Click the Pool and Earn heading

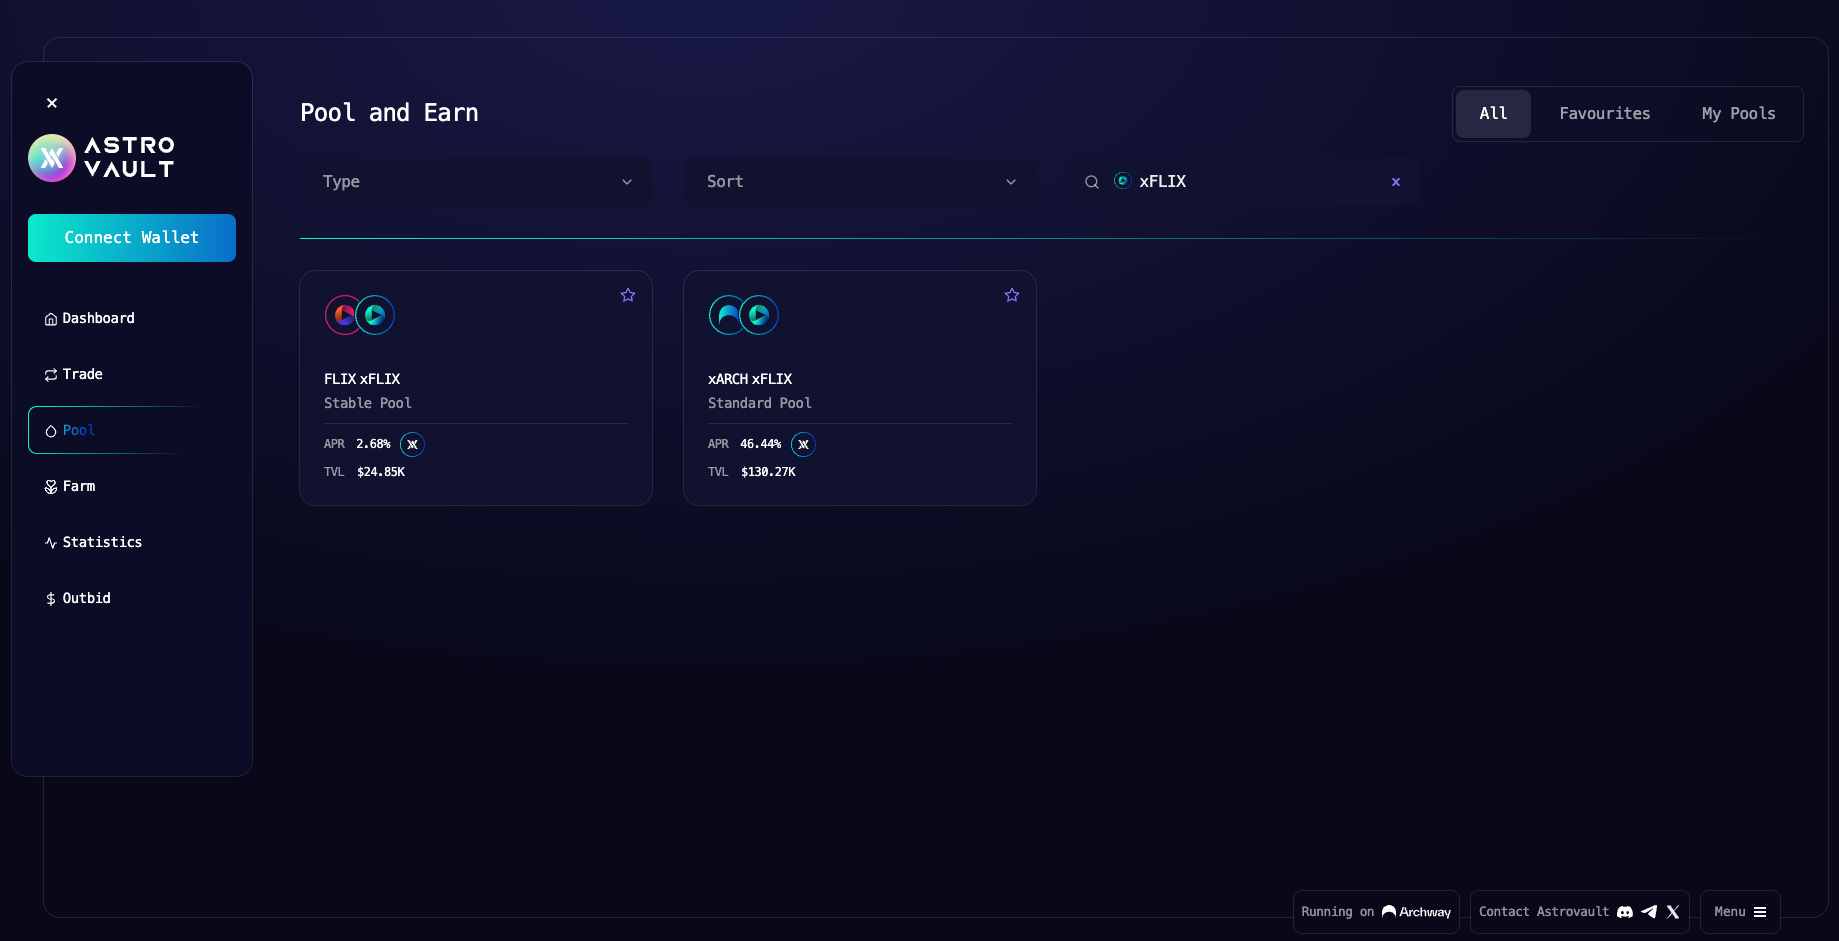389,113
